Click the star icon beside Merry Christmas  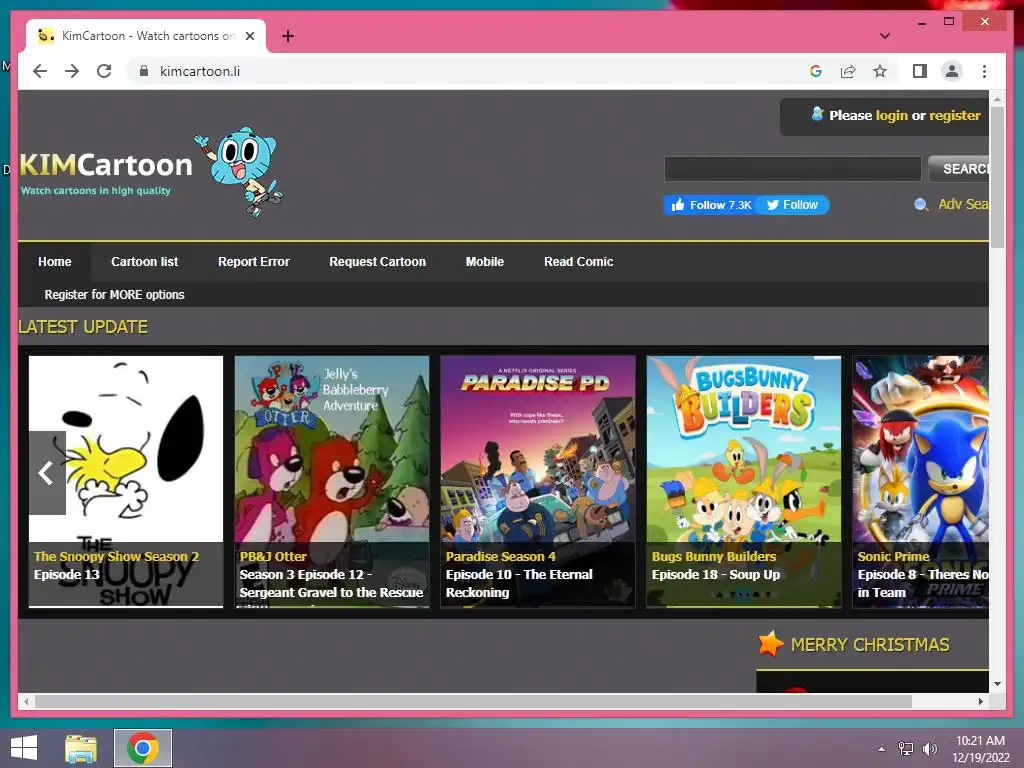[771, 644]
